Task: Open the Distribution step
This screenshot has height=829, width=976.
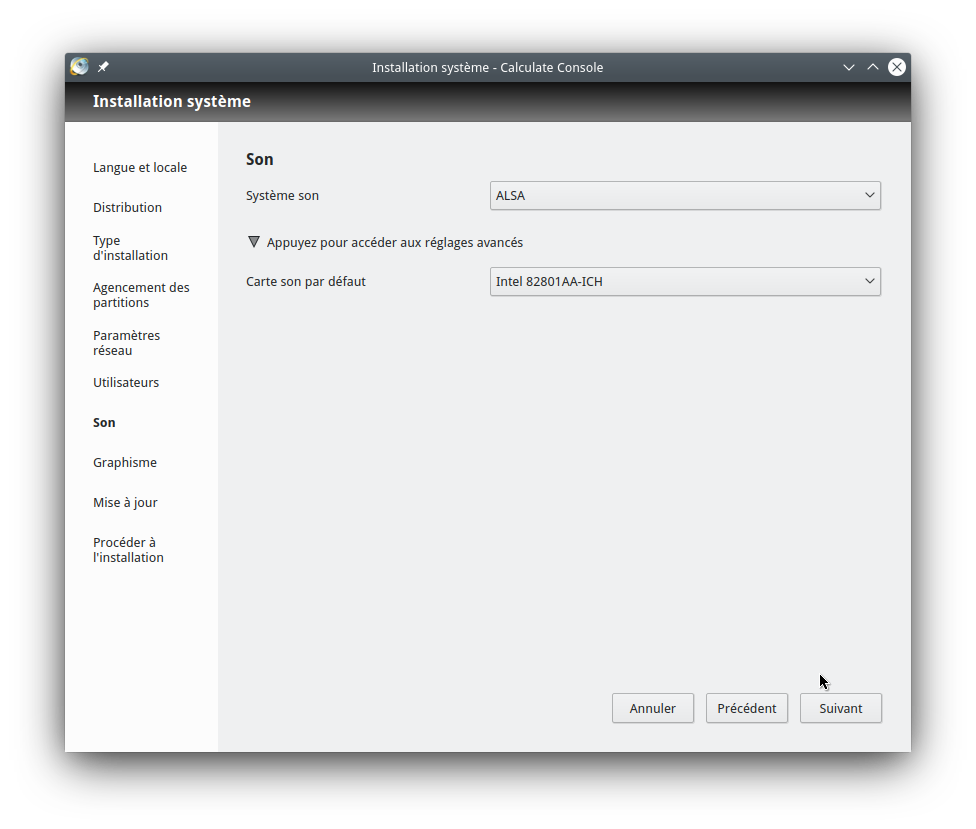Action: coord(127,208)
